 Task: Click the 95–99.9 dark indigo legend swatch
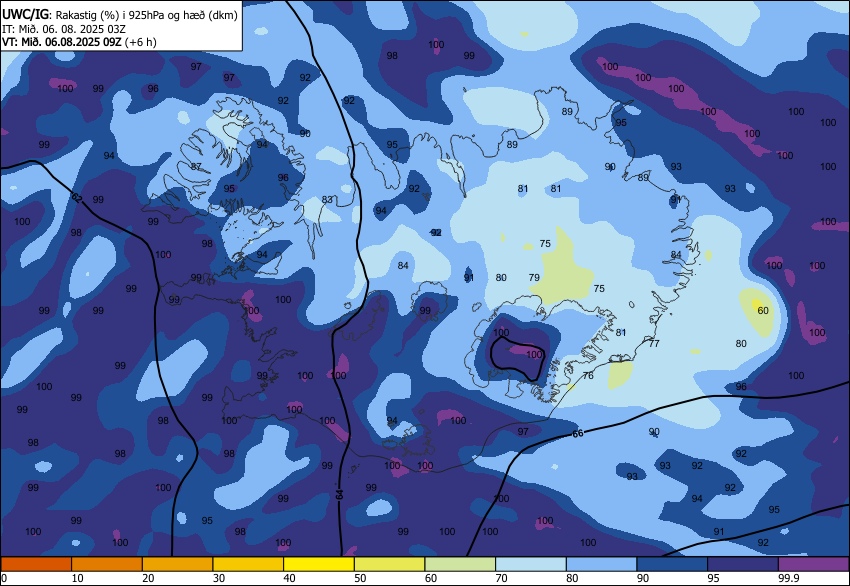pyautogui.click(x=743, y=564)
